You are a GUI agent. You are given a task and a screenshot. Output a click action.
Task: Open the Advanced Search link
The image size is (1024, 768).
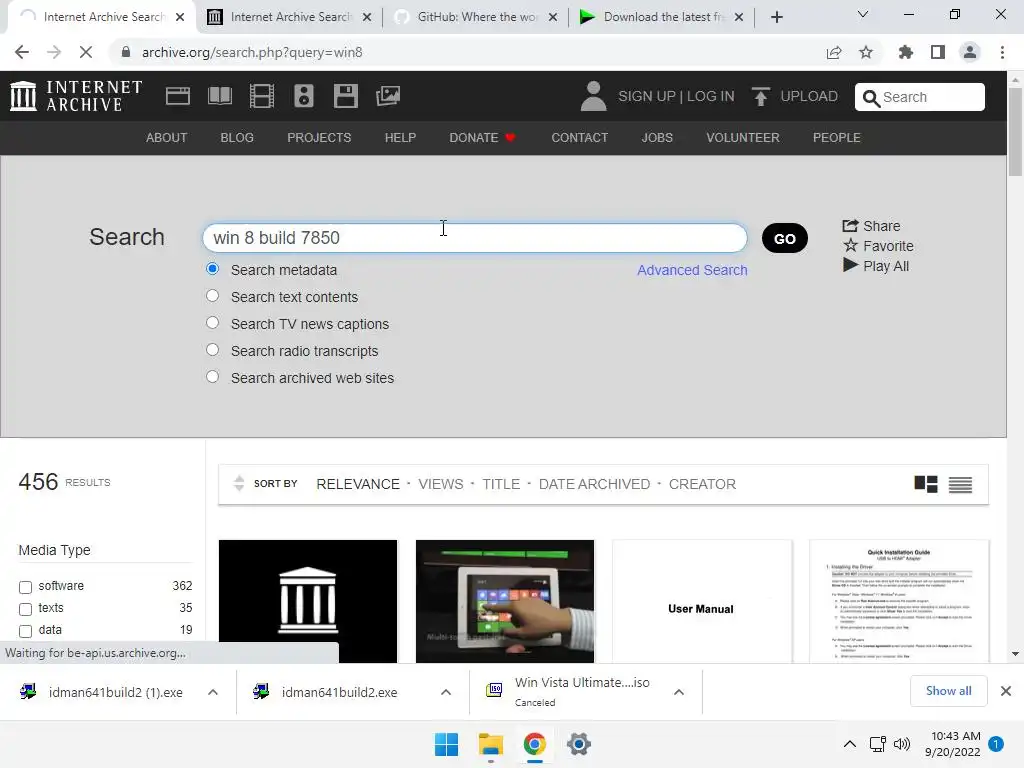692,270
